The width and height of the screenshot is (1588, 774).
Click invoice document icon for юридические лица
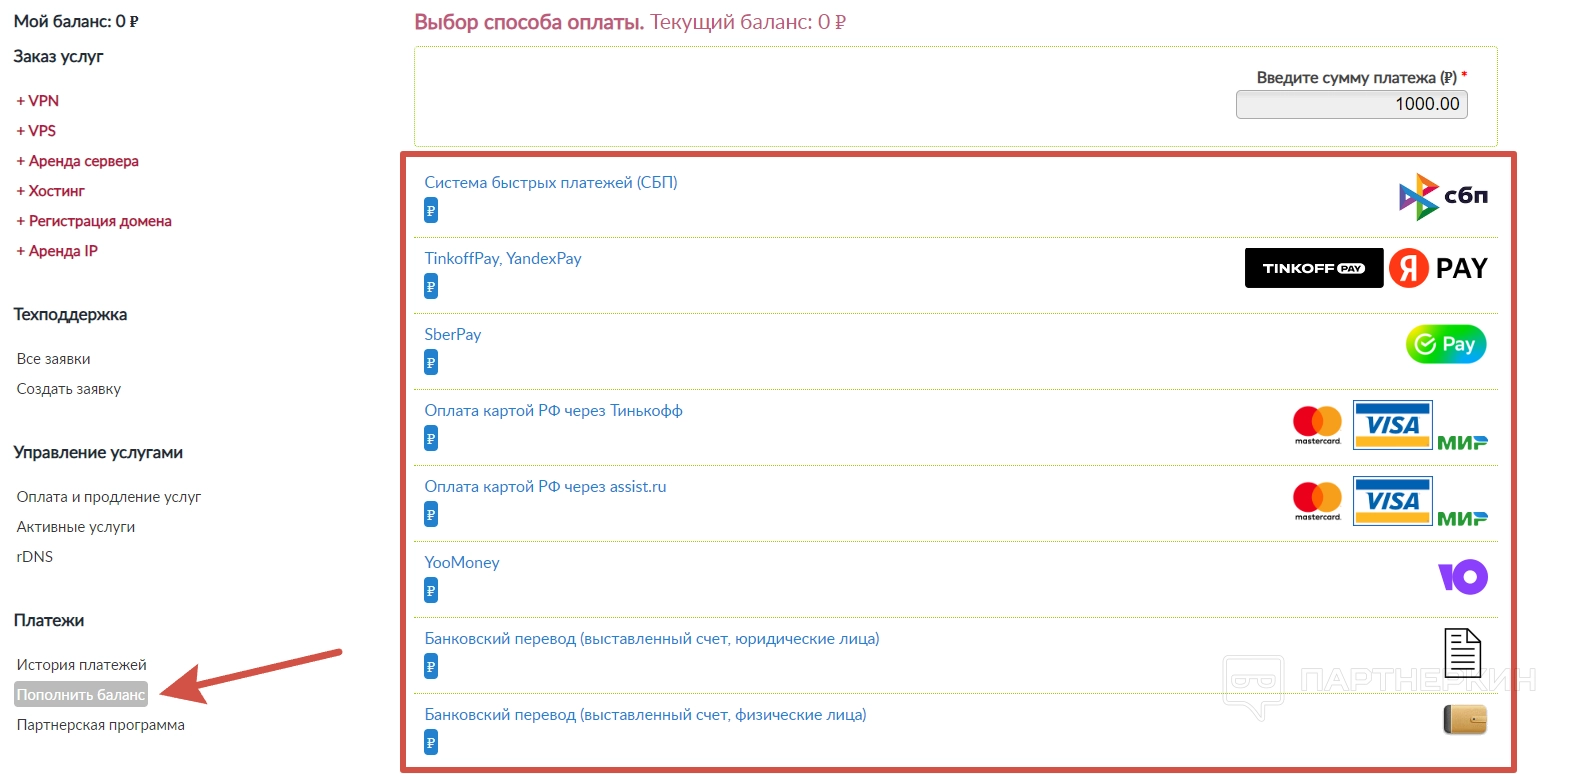pyautogui.click(x=1462, y=653)
